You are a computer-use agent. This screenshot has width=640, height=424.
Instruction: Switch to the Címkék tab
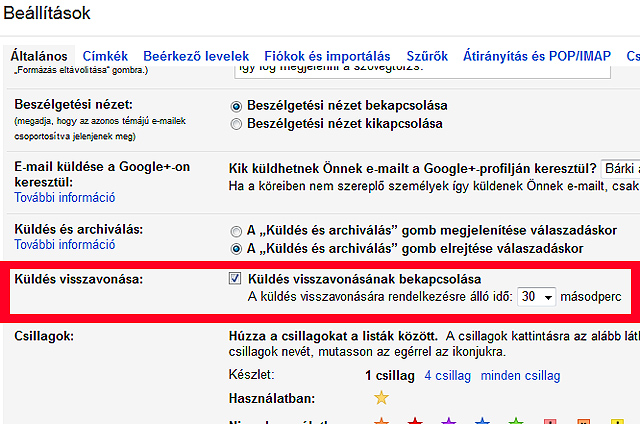click(x=105, y=56)
